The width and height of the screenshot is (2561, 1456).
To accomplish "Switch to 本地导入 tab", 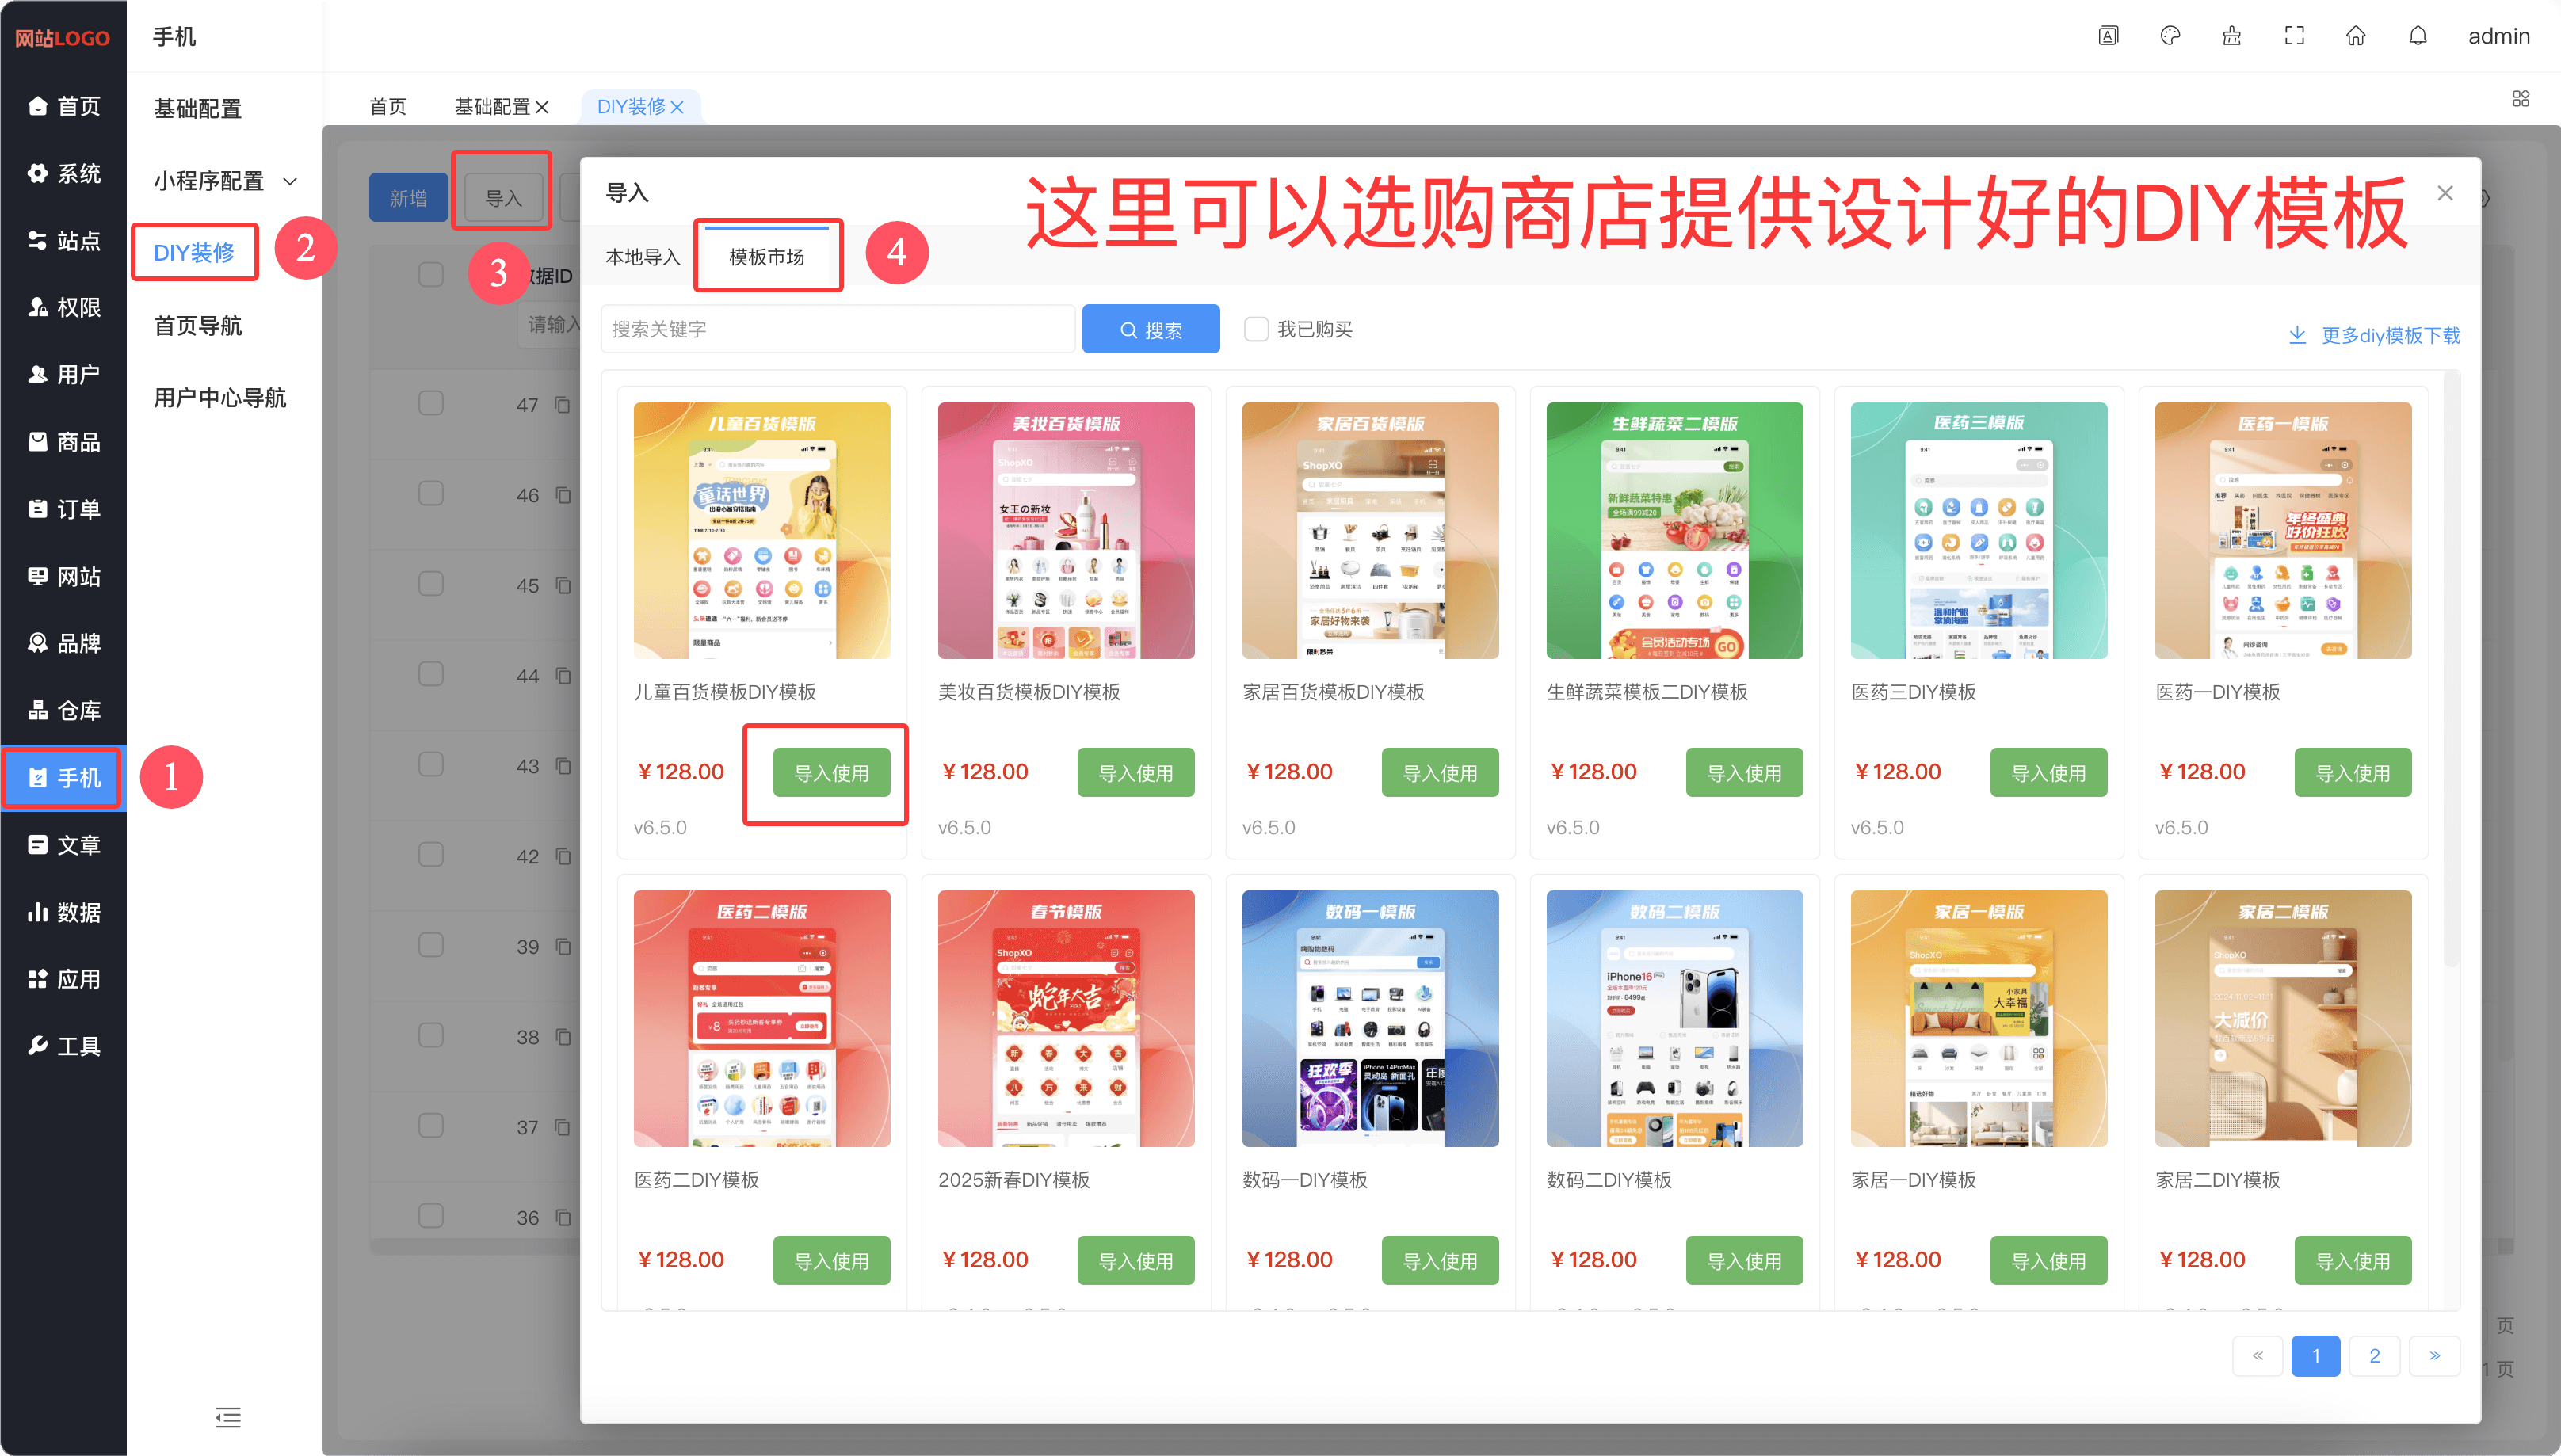I will pos(642,257).
